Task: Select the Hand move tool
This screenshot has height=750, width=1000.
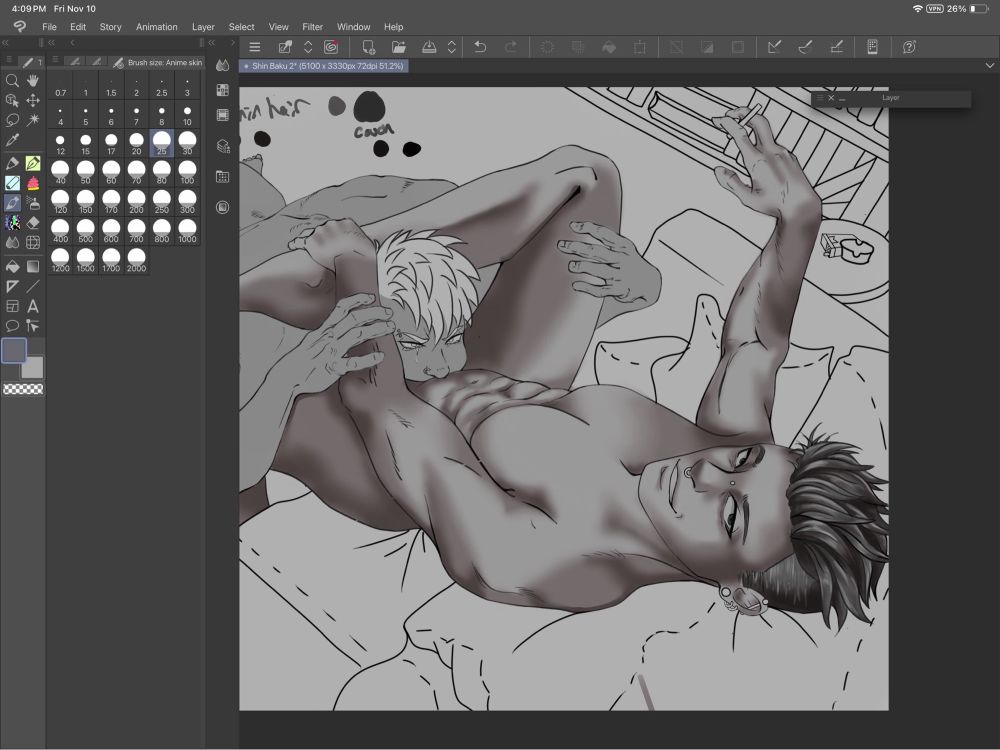Action: (x=33, y=81)
